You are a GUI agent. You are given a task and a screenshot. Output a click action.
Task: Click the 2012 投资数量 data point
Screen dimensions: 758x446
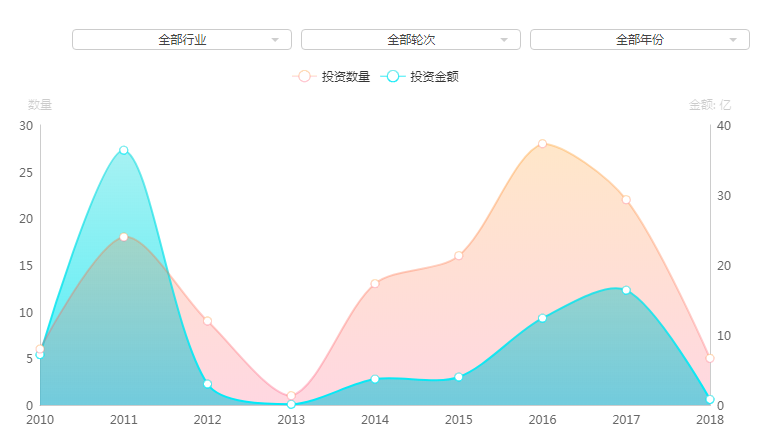point(207,321)
